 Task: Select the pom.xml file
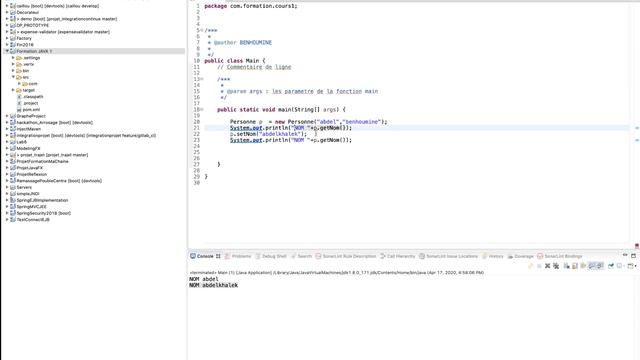31,110
